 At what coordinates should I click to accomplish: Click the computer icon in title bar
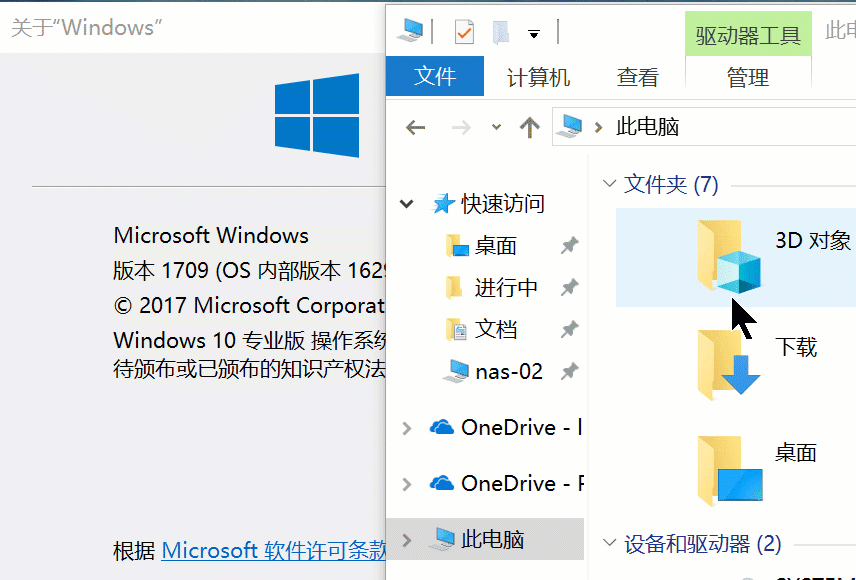(410, 31)
